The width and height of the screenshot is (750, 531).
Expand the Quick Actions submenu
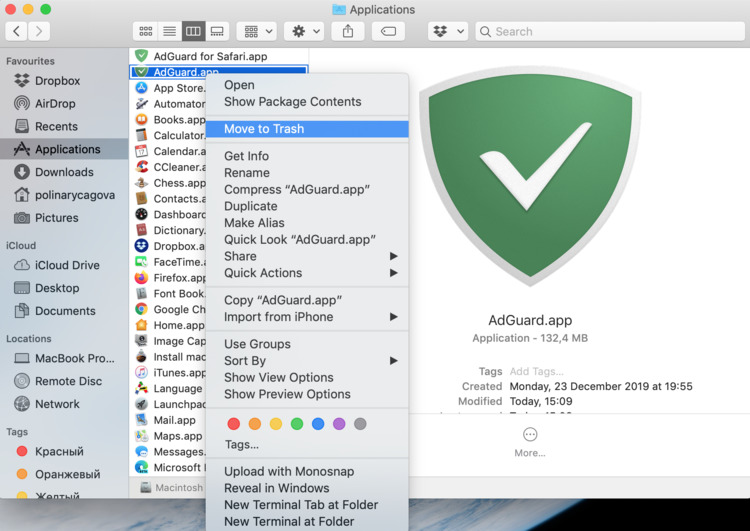pyautogui.click(x=307, y=273)
